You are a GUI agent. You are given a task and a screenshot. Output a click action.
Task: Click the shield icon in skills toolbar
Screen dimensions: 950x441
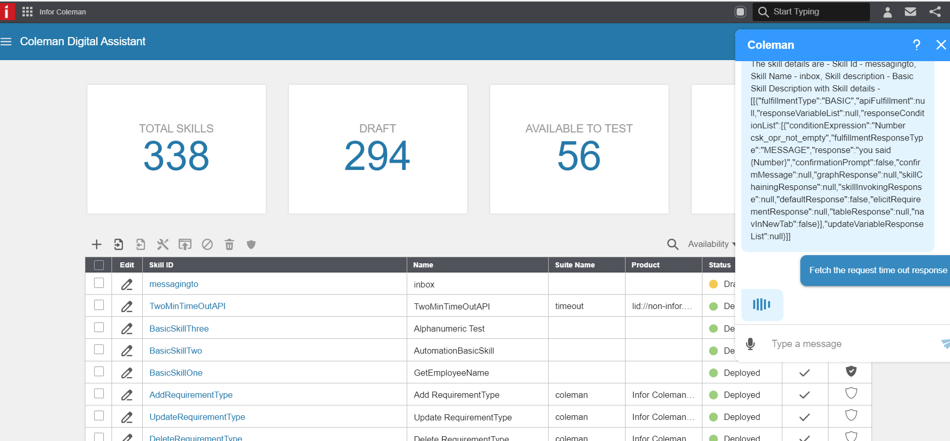tap(251, 244)
